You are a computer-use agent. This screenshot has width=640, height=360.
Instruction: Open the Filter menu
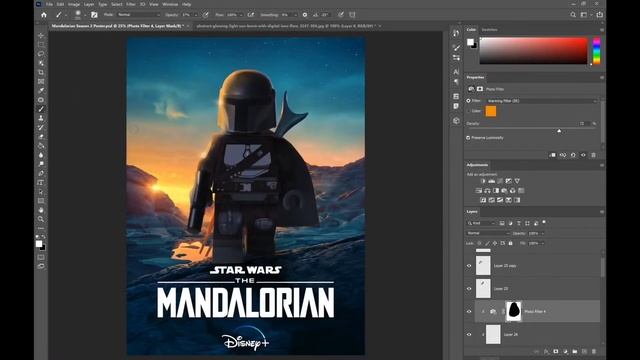131,4
